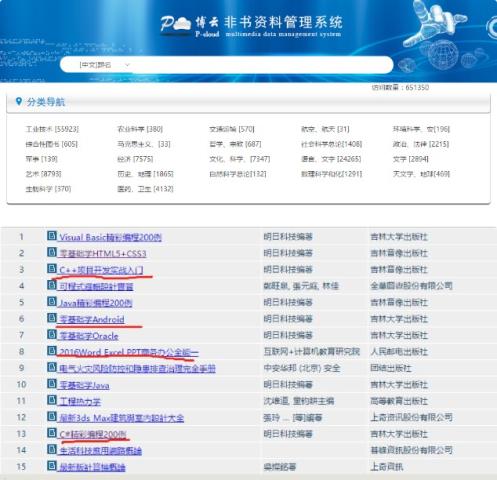Open the category with [605] count
Viewport: 497px width, 480px height.
pos(52,144)
